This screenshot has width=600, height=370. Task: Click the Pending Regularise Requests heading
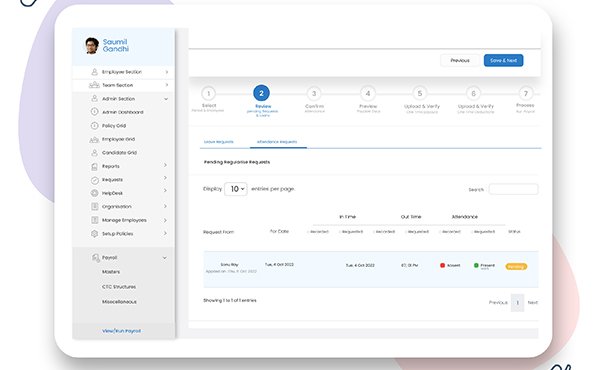click(x=237, y=162)
